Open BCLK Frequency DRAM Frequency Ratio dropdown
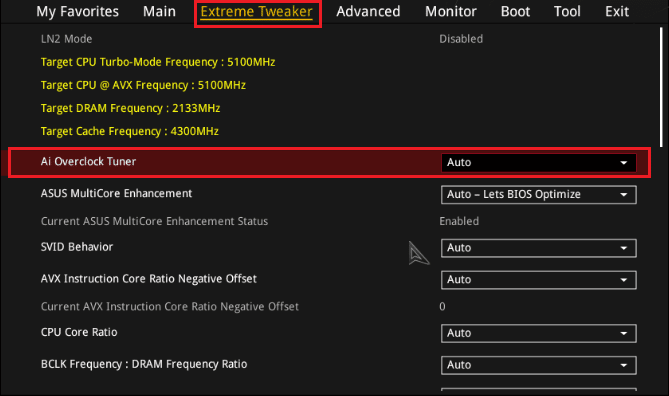This screenshot has height=396, width=669. [x=538, y=365]
